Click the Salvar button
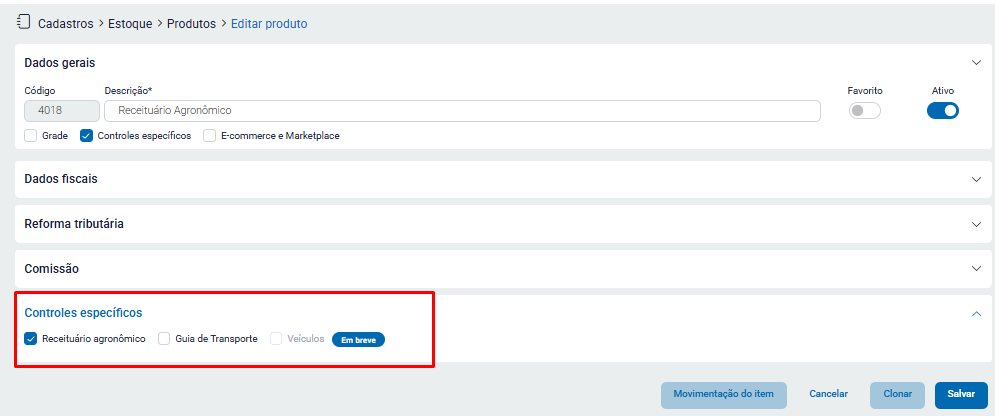995x416 pixels. tap(961, 394)
